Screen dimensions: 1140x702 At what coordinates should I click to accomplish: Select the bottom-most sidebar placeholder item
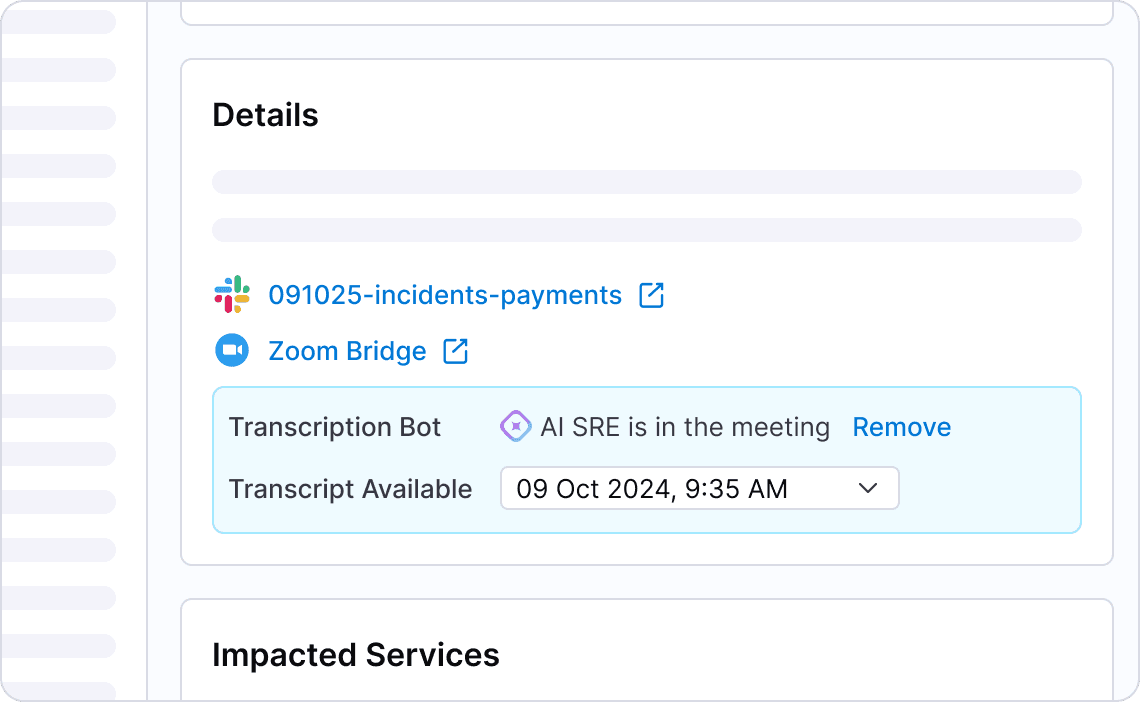(58, 692)
